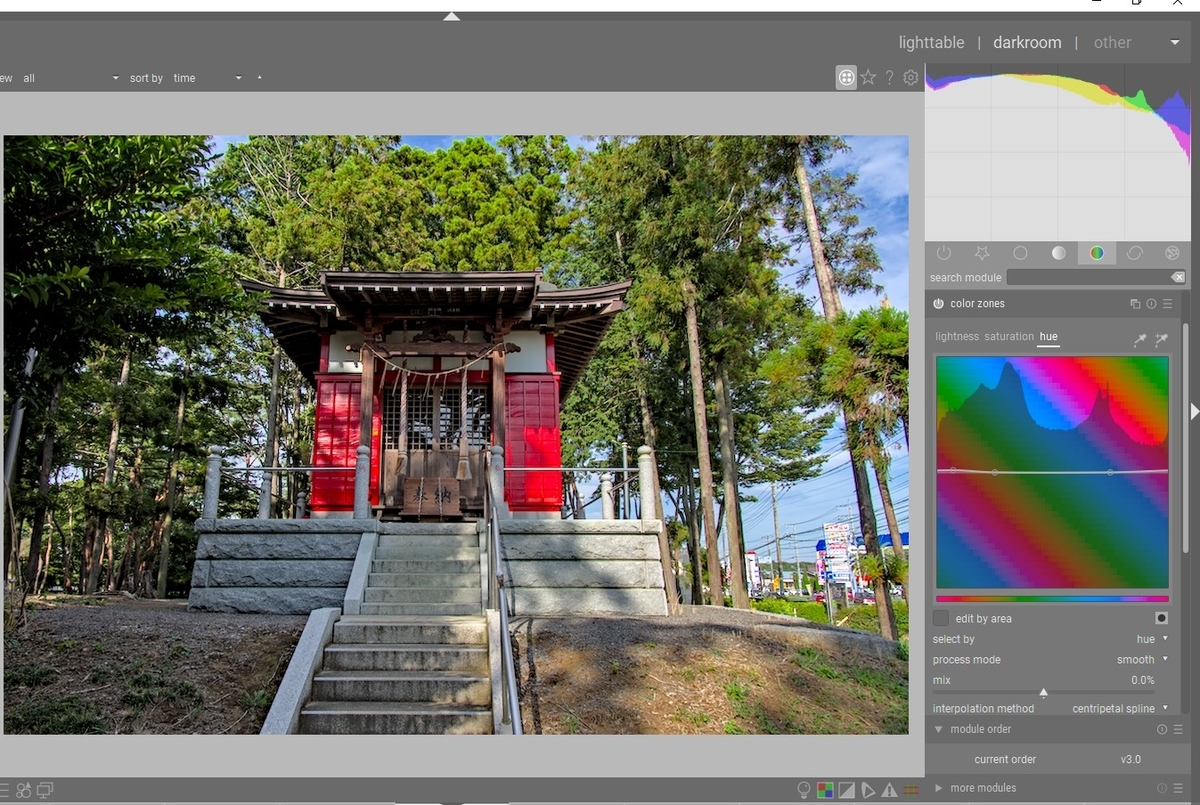Toggle the color zones module on/off
Screen dimensions: 1200x805
pos(938,304)
